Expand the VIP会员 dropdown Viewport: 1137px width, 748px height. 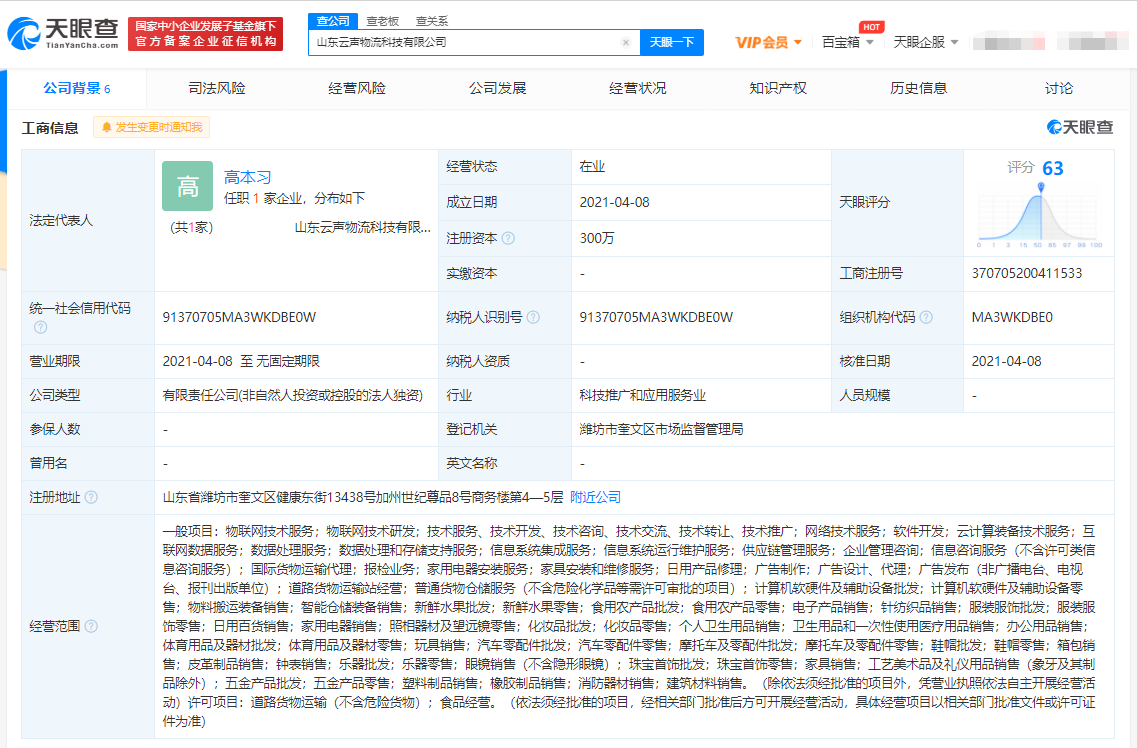click(769, 42)
